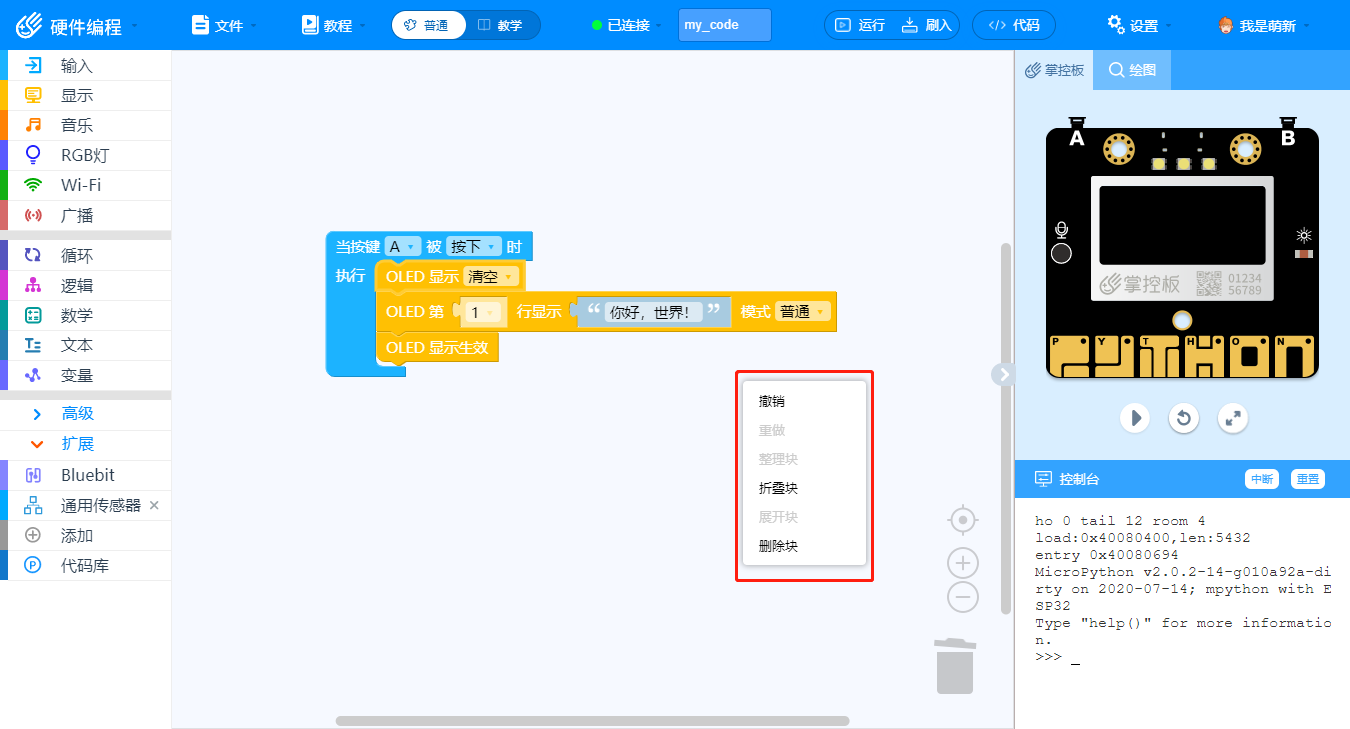Expand the simulator to fullscreen
1350x729 pixels.
[x=1234, y=417]
